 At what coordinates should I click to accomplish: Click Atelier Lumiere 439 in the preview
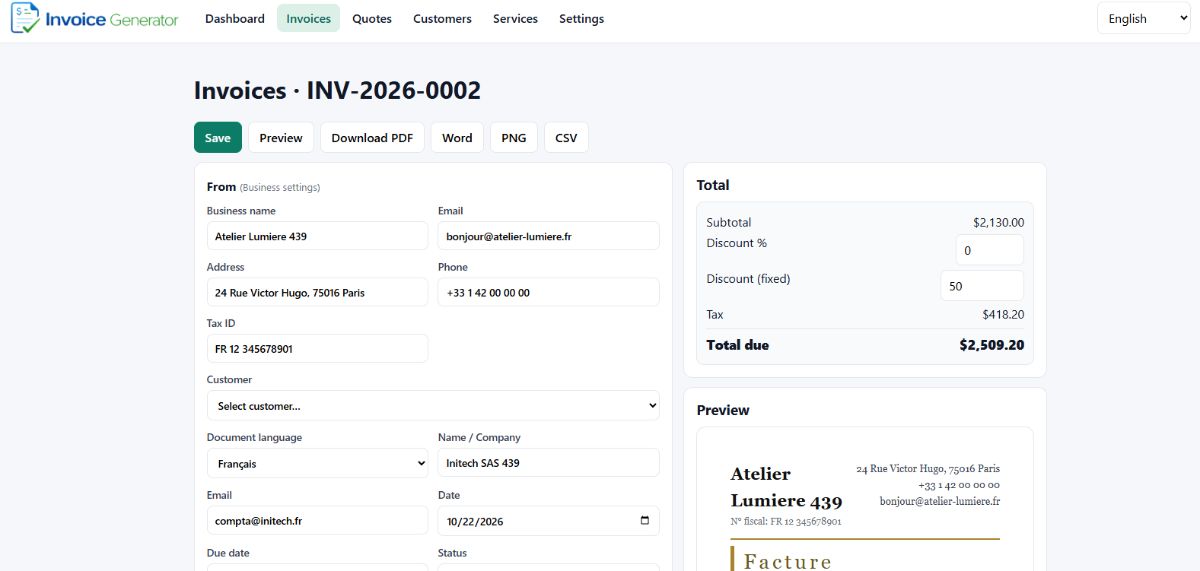point(786,487)
